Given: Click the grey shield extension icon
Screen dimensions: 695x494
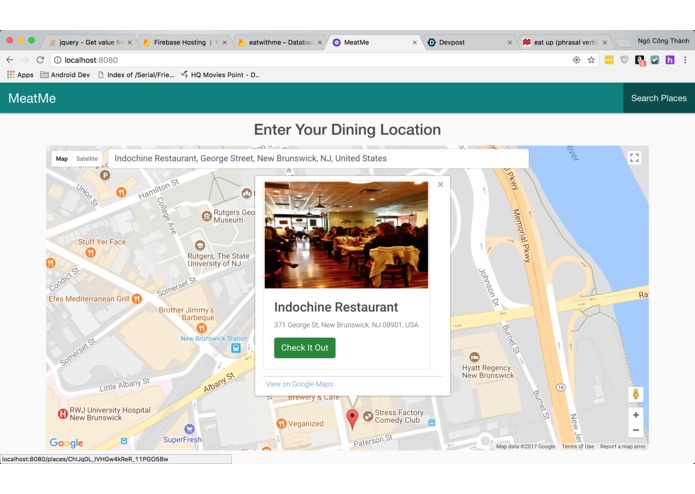Looking at the screenshot, I should click(624, 60).
